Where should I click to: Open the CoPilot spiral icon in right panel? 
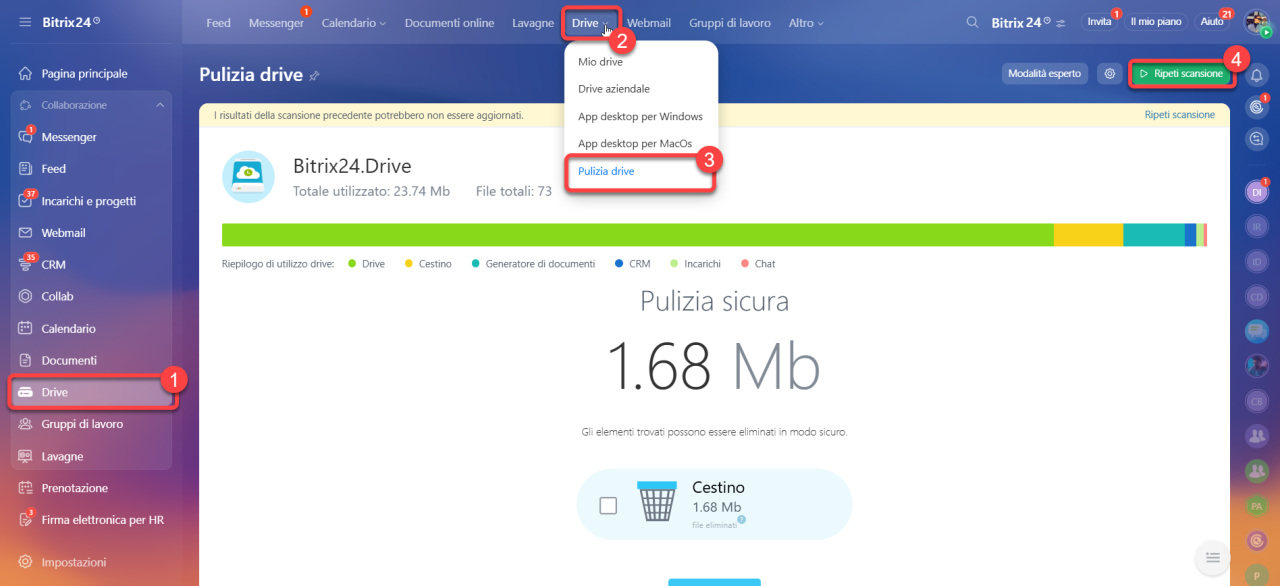1257,107
